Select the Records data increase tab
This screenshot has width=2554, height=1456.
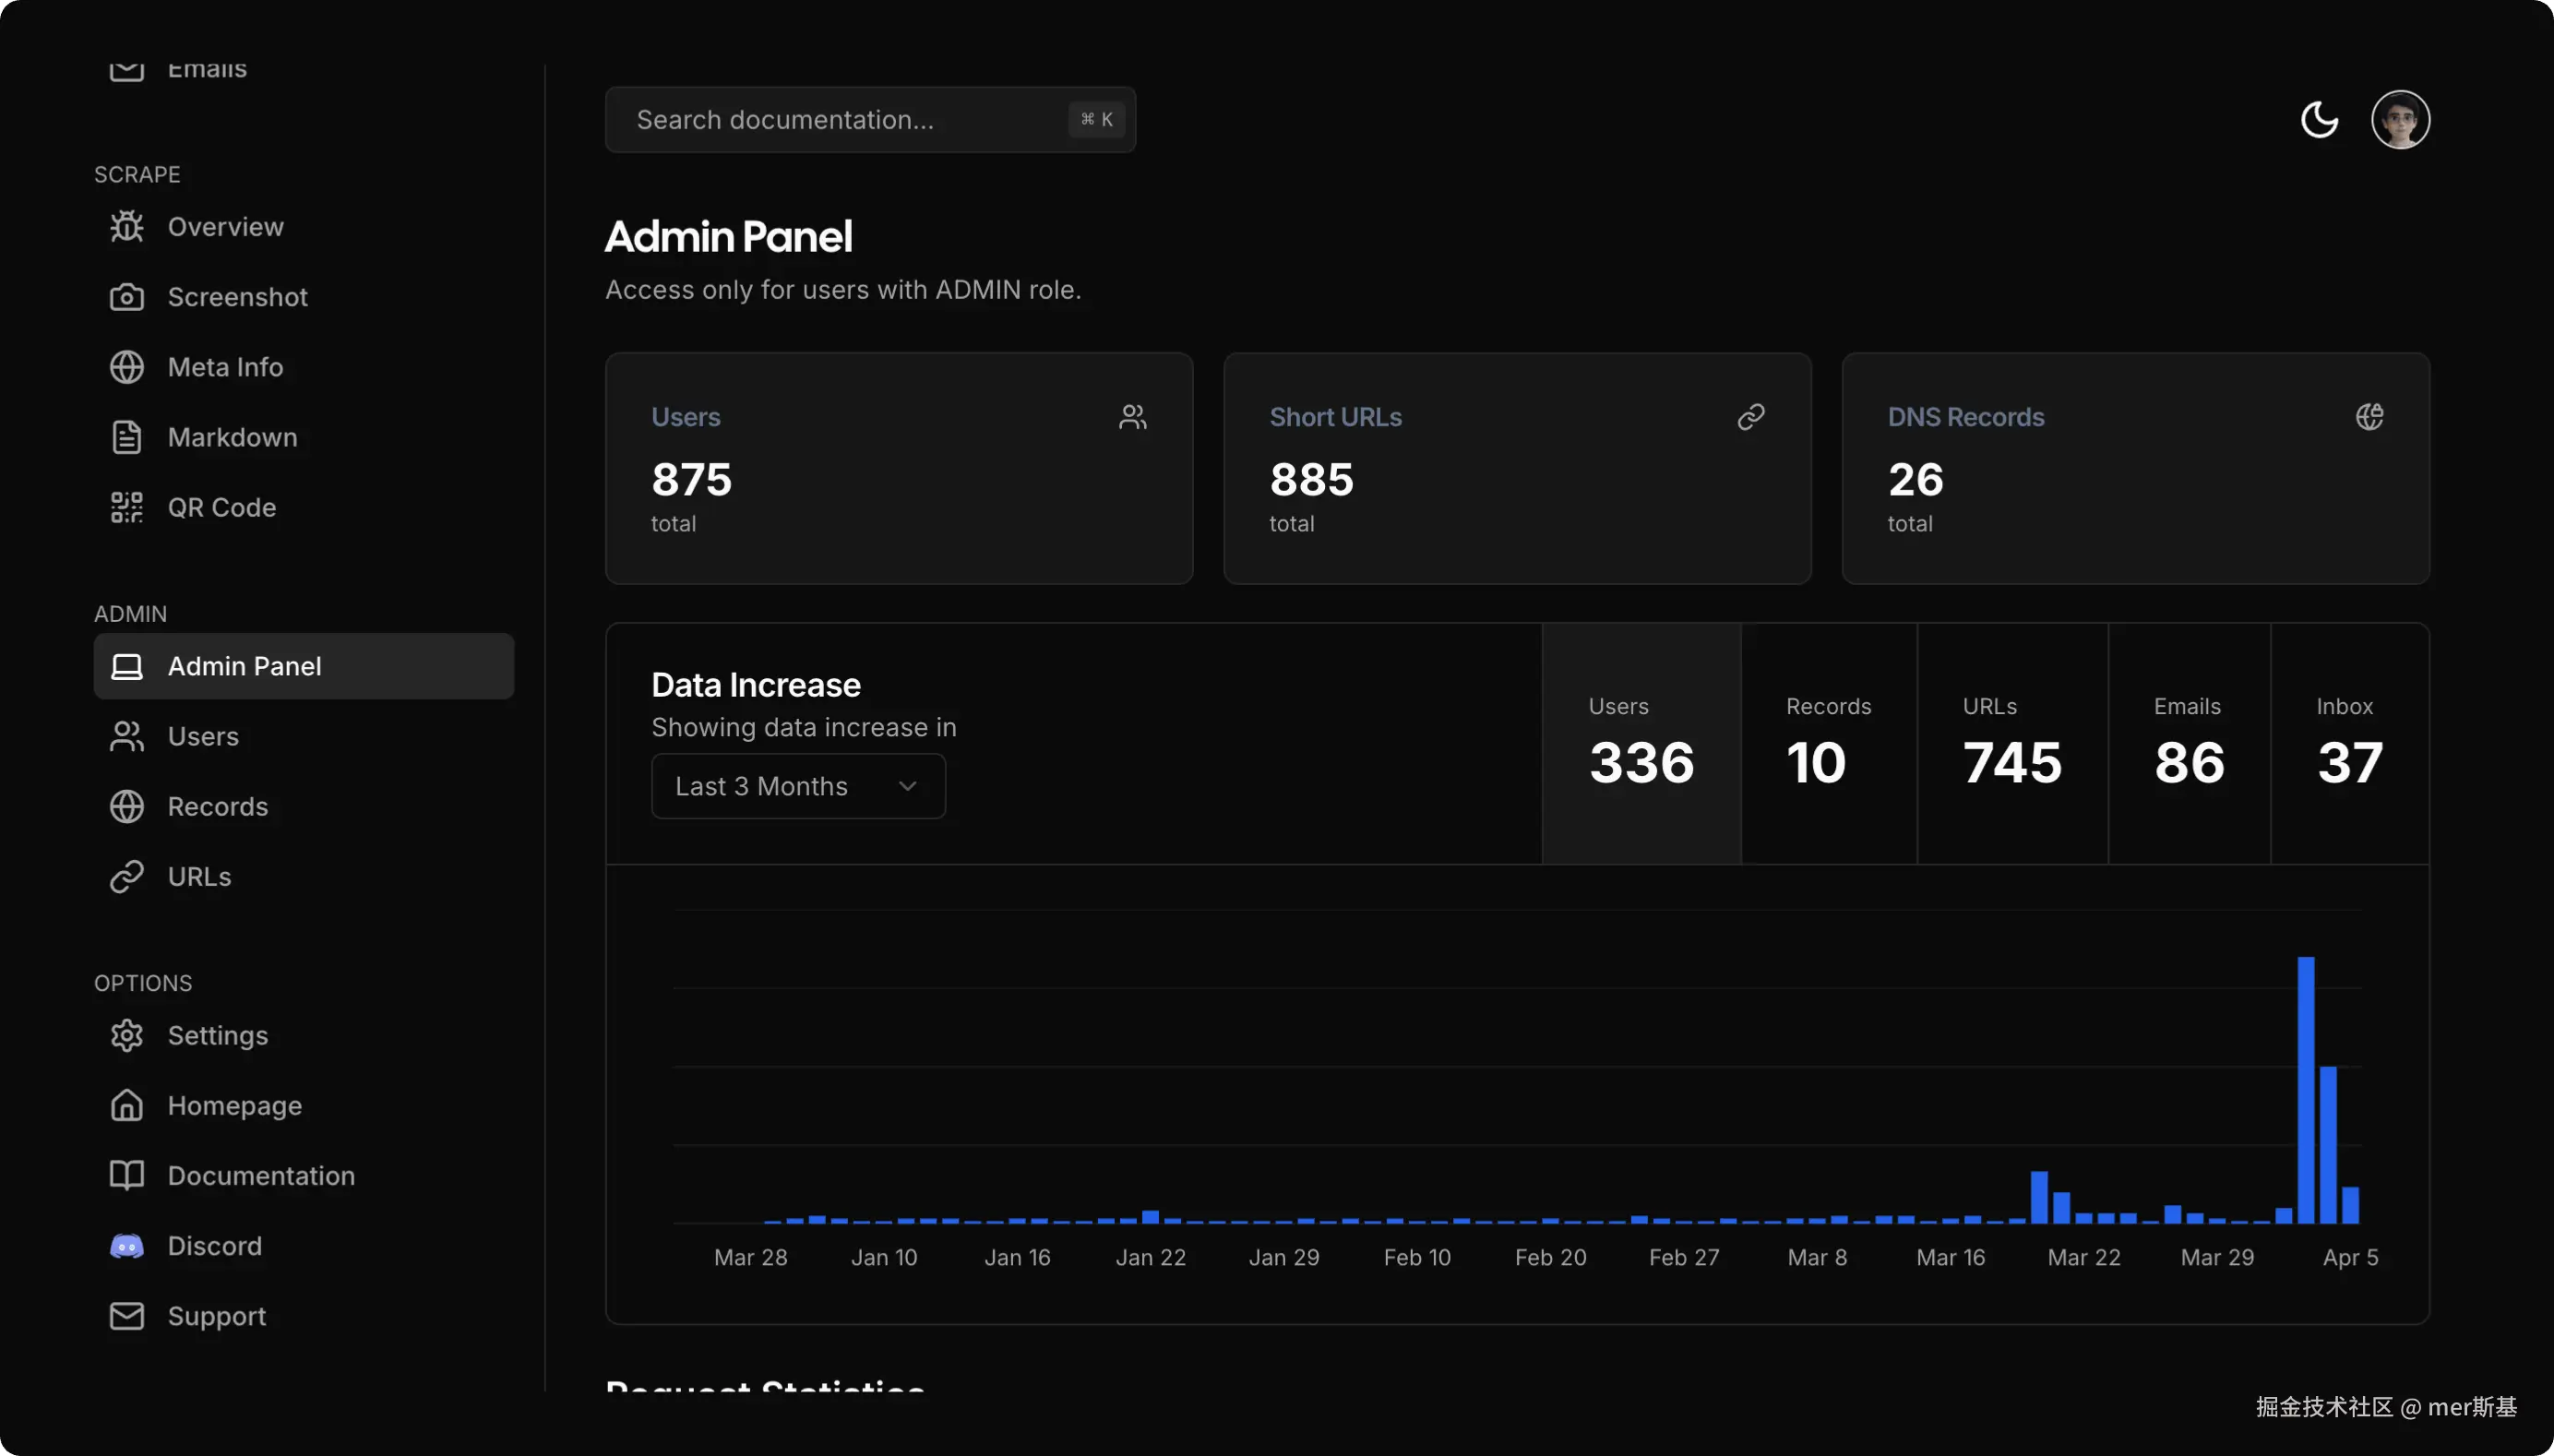[1828, 744]
